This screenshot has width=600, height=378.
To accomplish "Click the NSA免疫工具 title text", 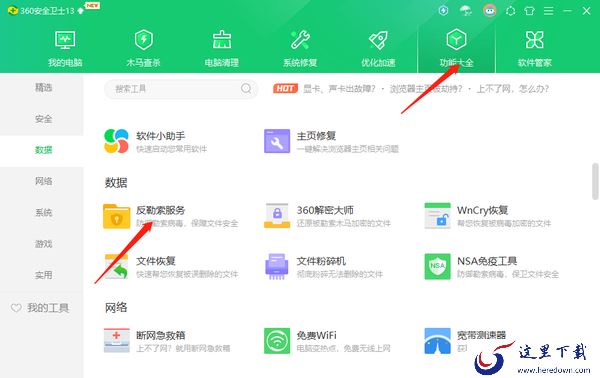I will point(487,261).
